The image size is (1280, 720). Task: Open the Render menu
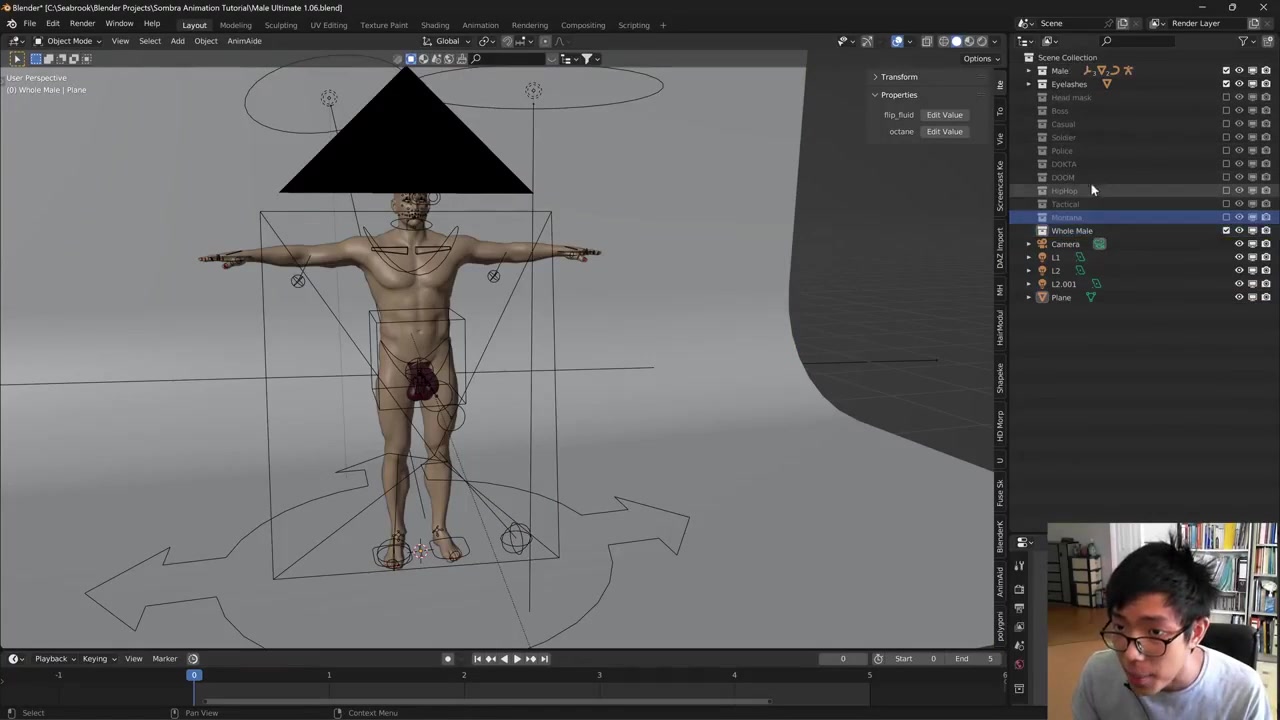(82, 23)
